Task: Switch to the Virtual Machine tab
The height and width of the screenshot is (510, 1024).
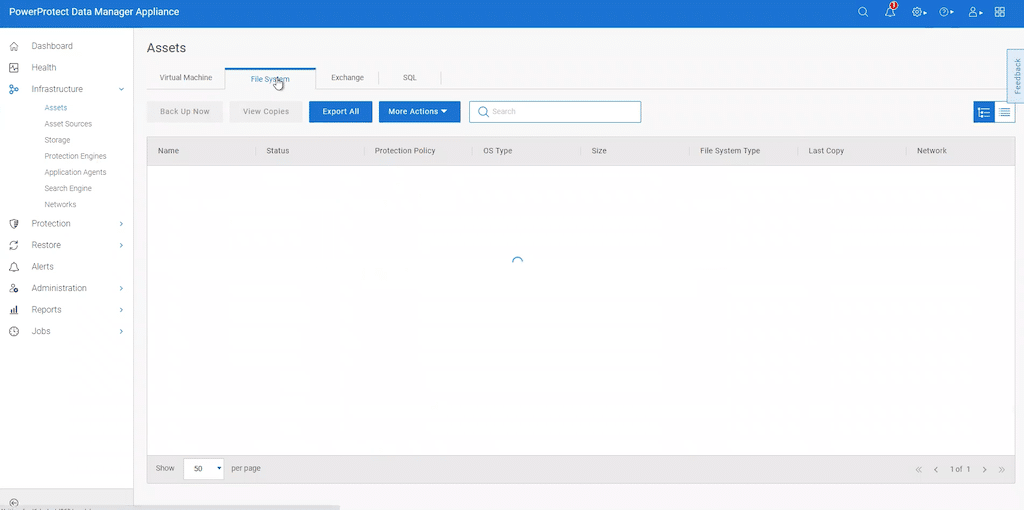Action: click(185, 78)
